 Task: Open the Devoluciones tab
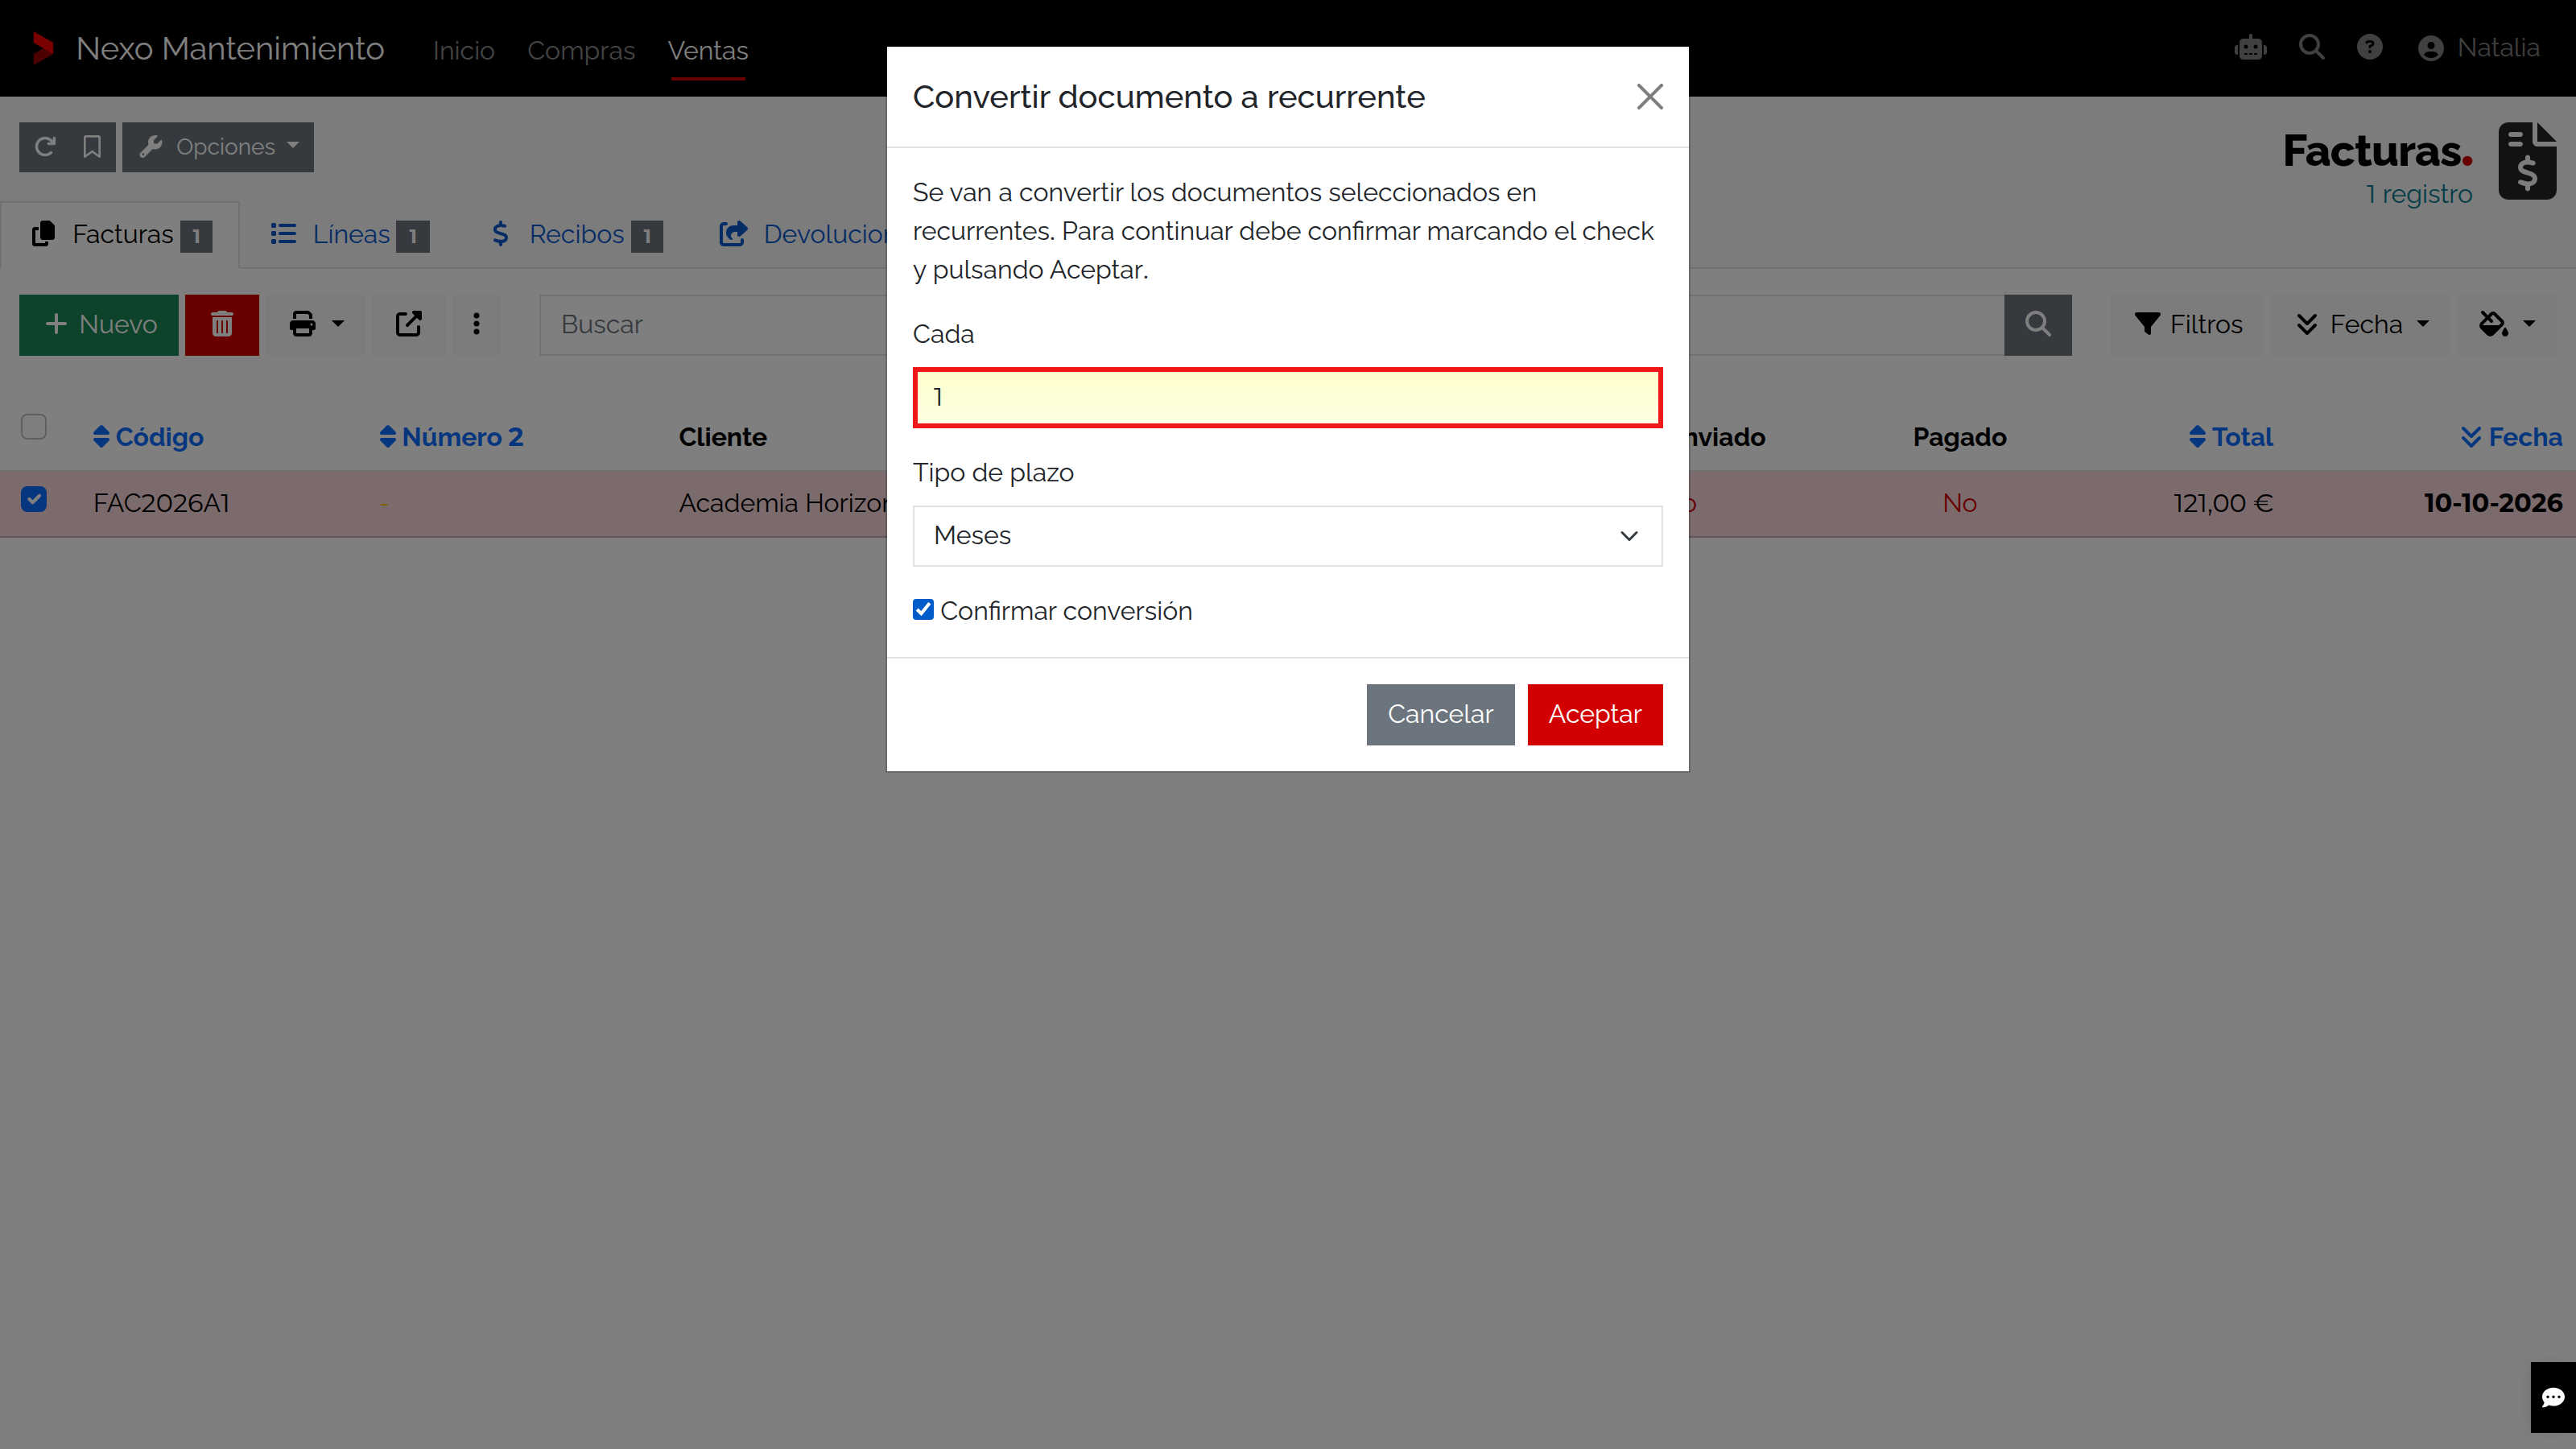(803, 235)
